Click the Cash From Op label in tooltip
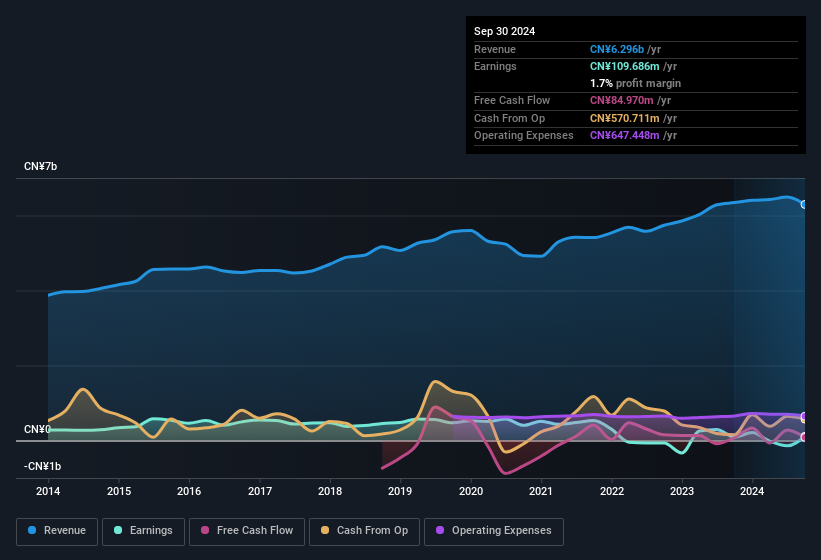Screen dimensions: 821x560 tap(509, 118)
